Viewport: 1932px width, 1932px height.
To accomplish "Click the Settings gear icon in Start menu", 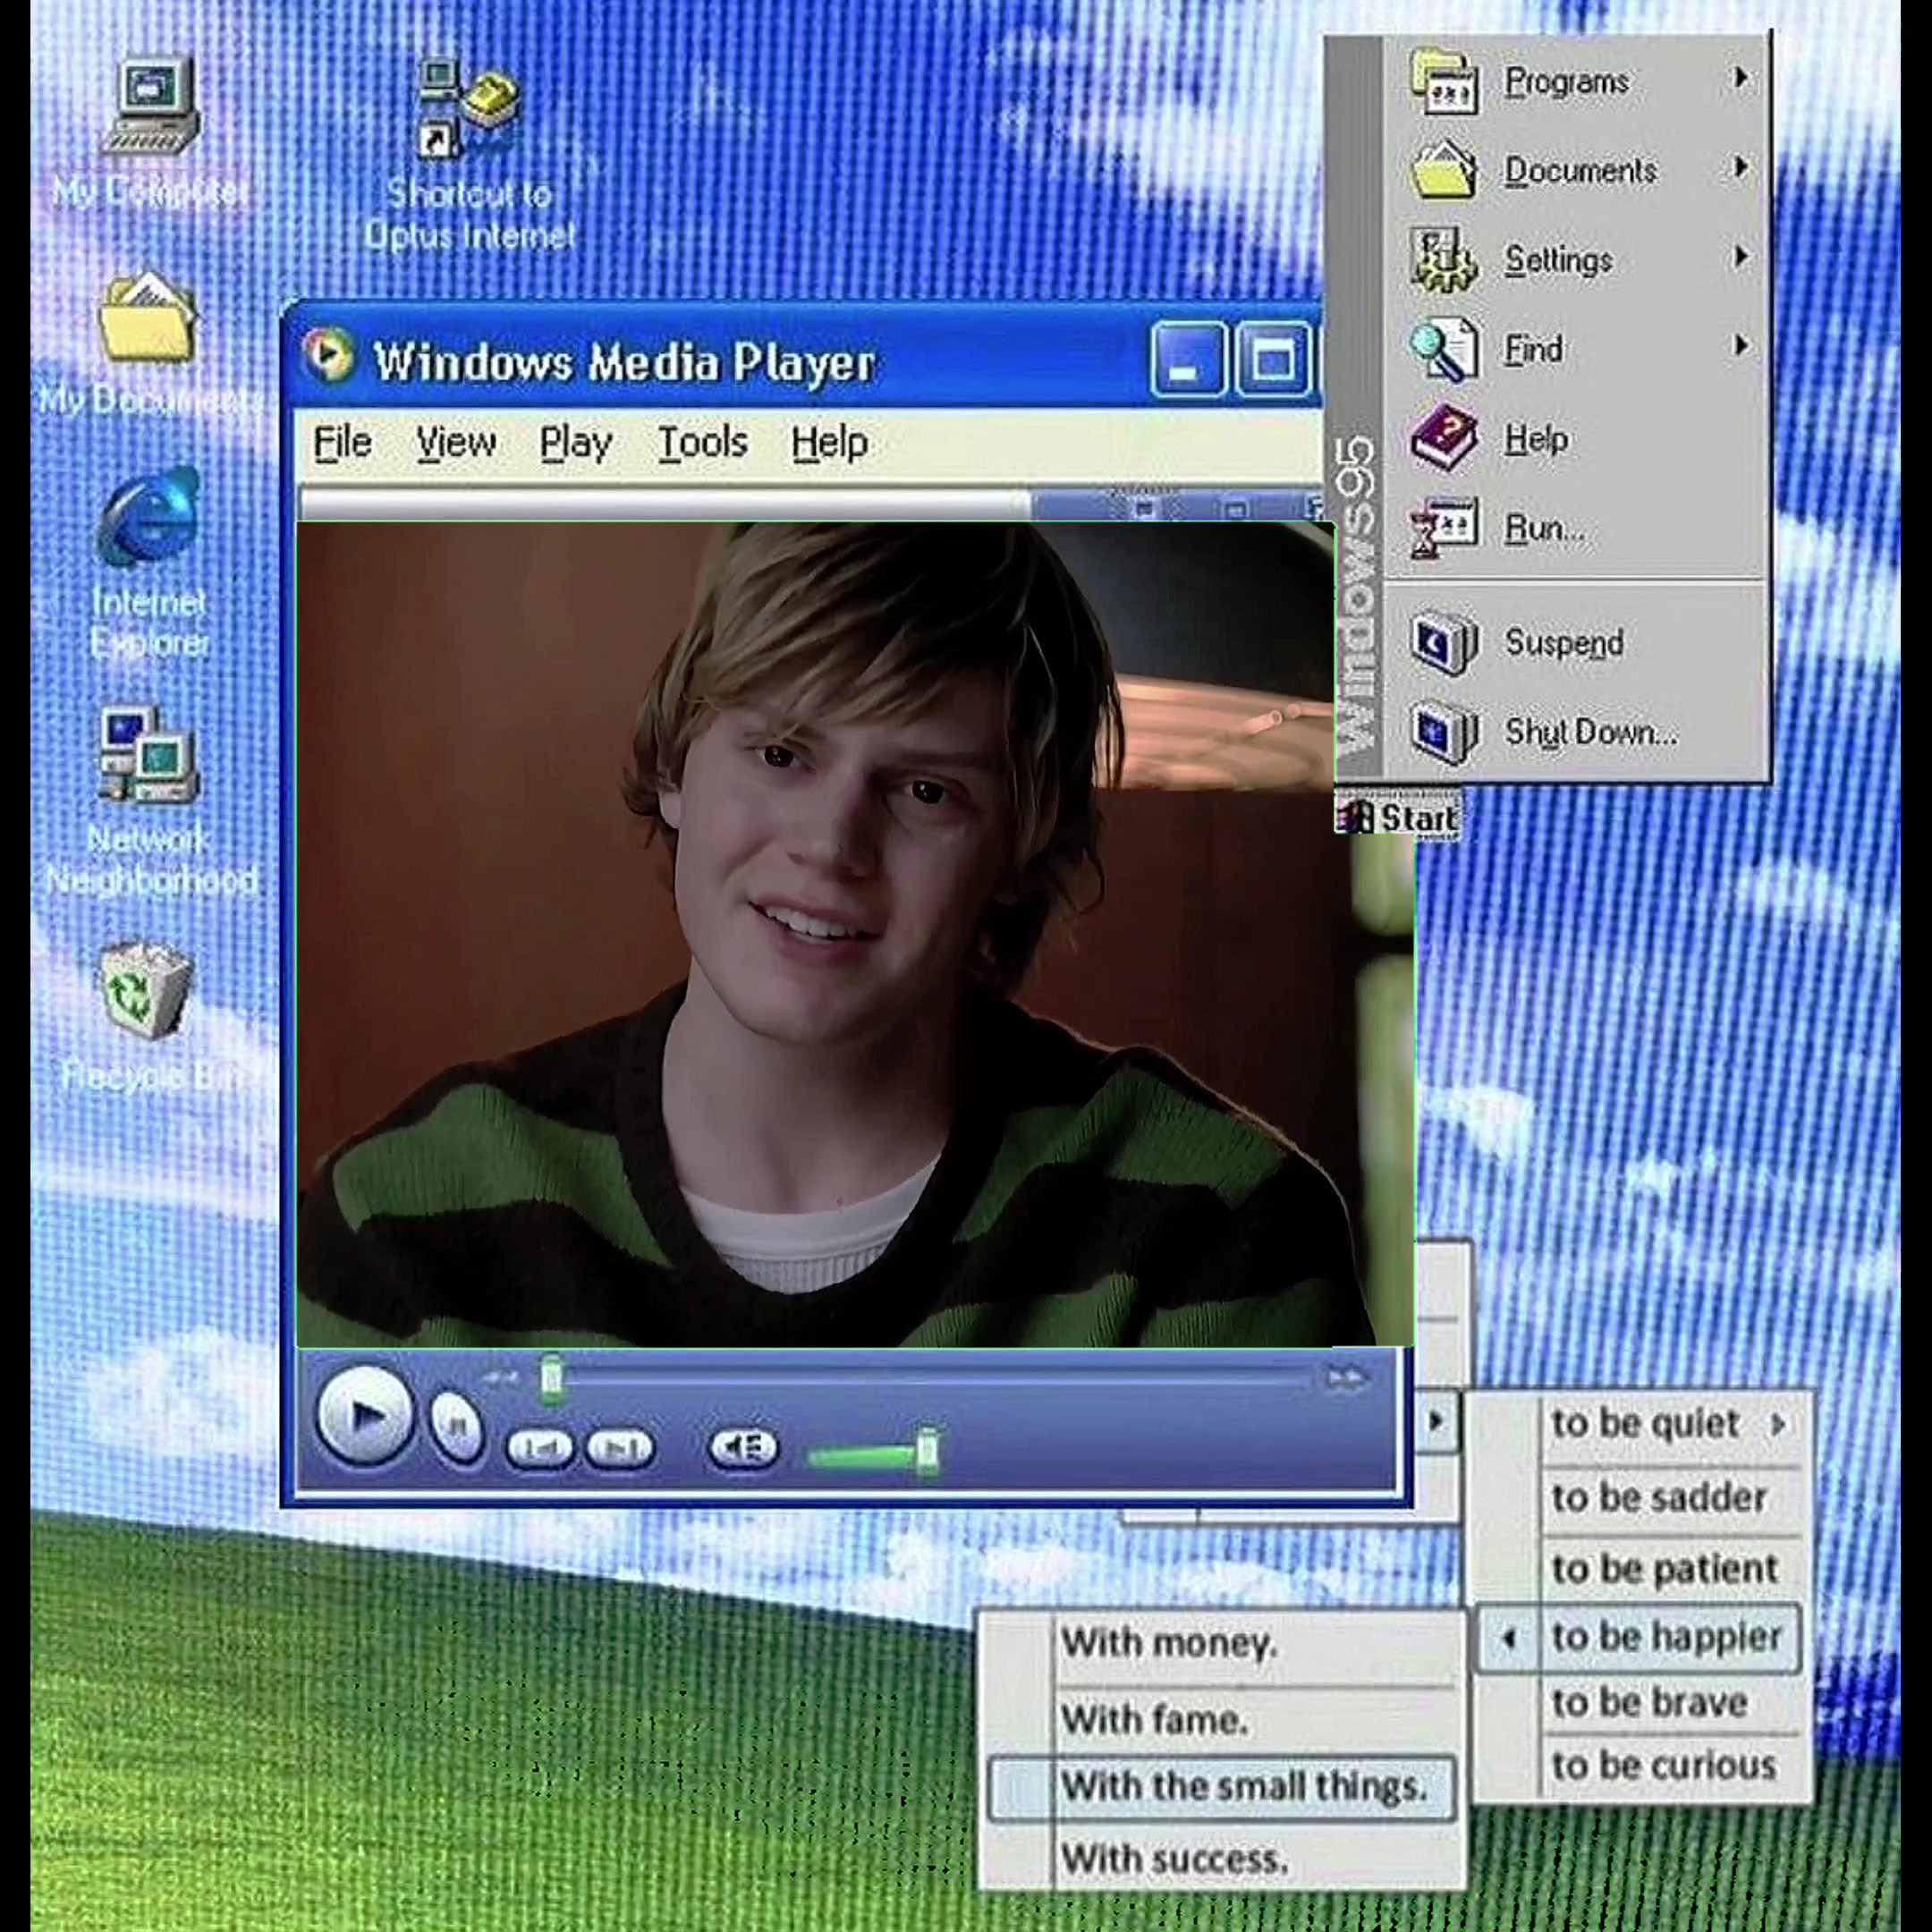I will [x=1444, y=259].
